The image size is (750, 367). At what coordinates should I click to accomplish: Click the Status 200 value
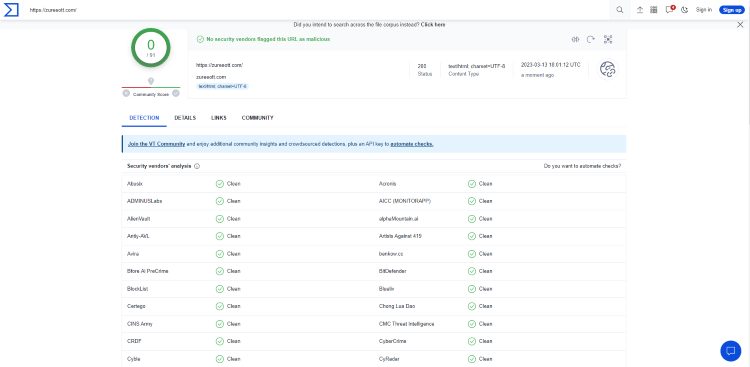pyautogui.click(x=422, y=66)
